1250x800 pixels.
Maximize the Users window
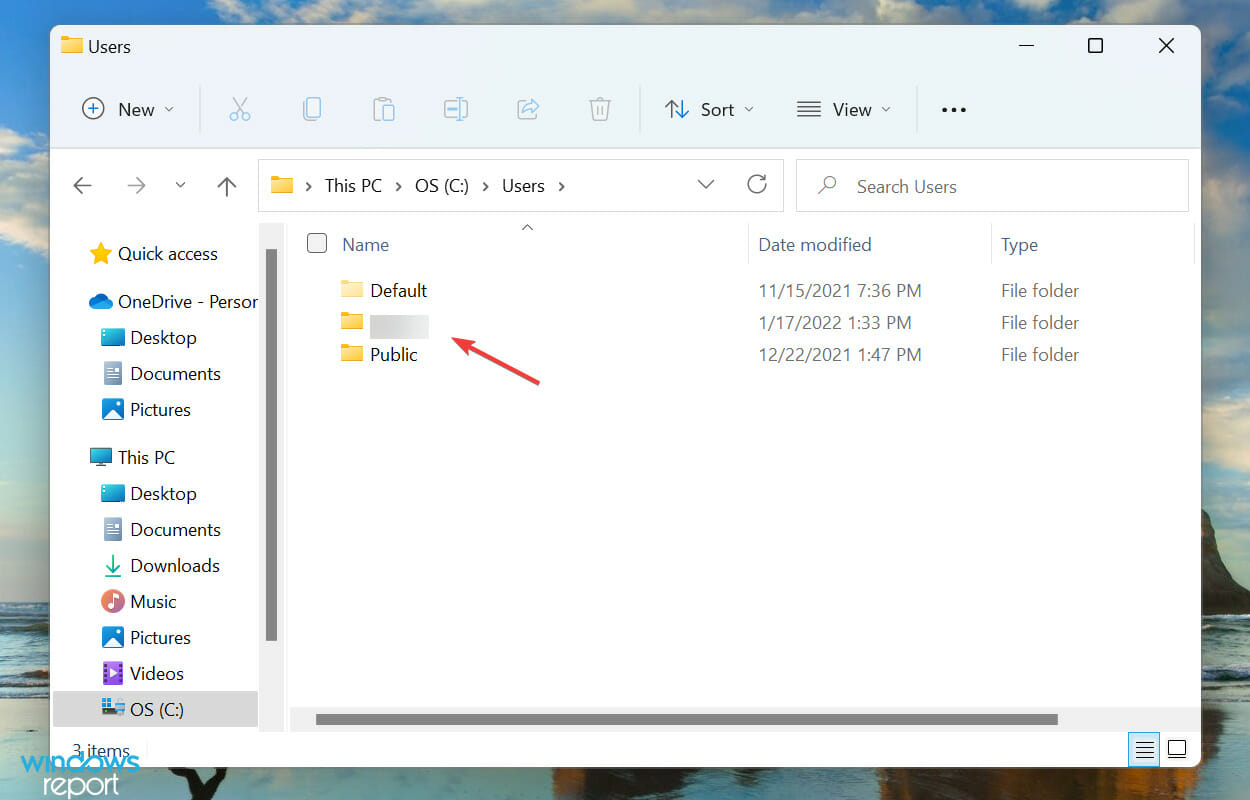pos(1095,46)
